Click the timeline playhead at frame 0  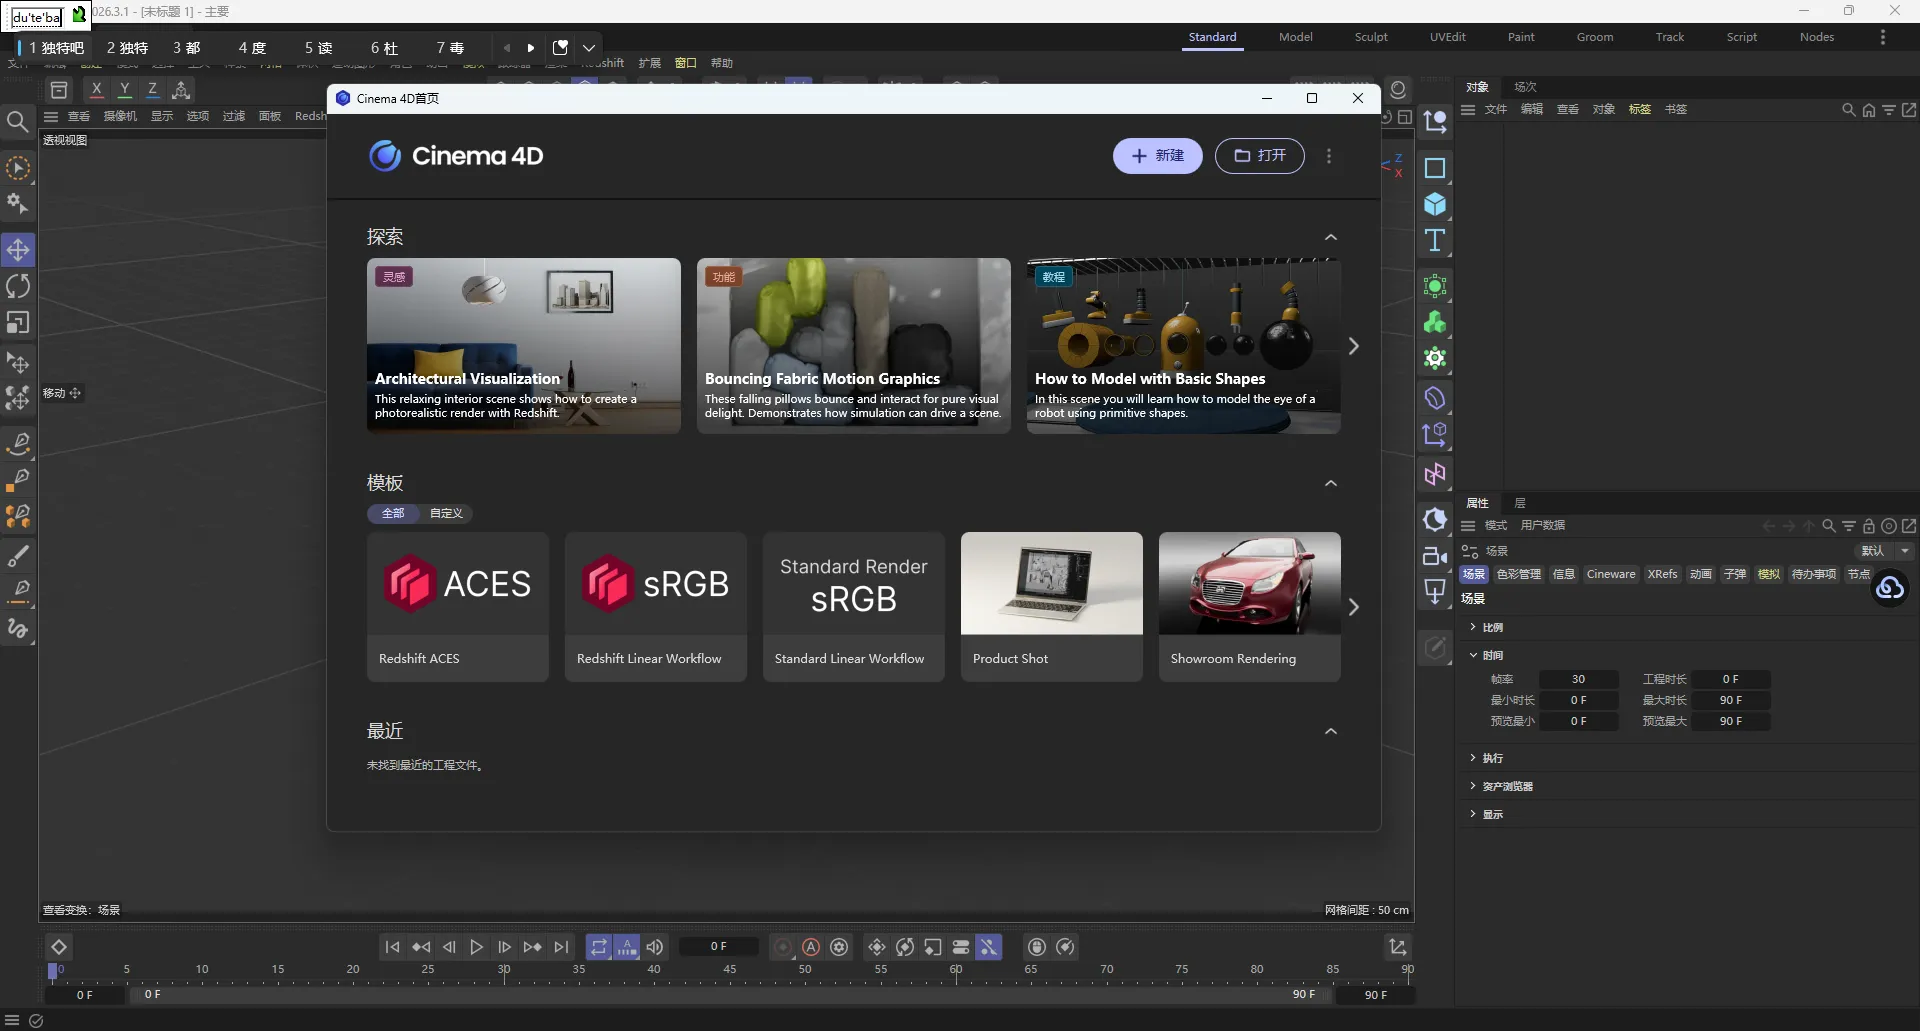point(53,971)
